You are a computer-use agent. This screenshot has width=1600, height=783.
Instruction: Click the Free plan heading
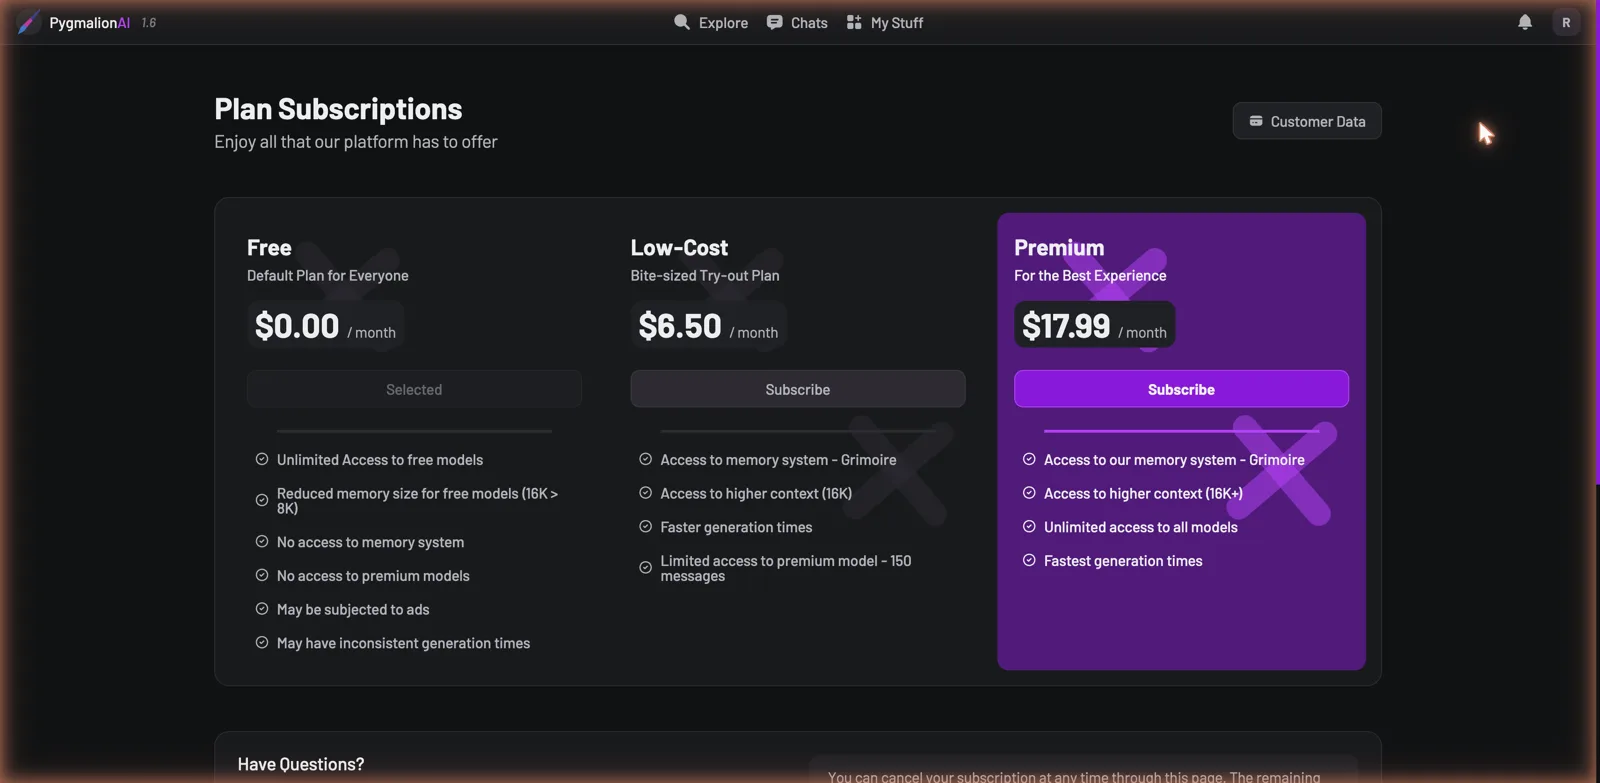click(269, 247)
